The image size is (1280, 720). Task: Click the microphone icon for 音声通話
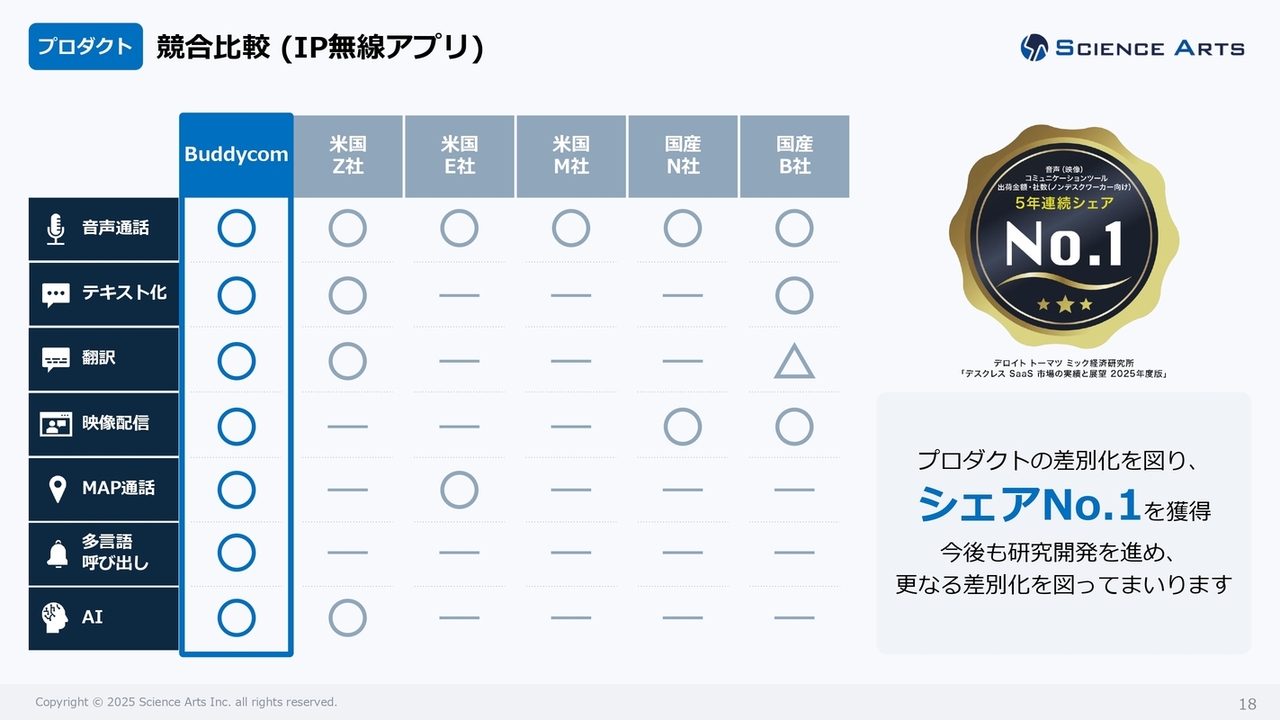pyautogui.click(x=56, y=229)
